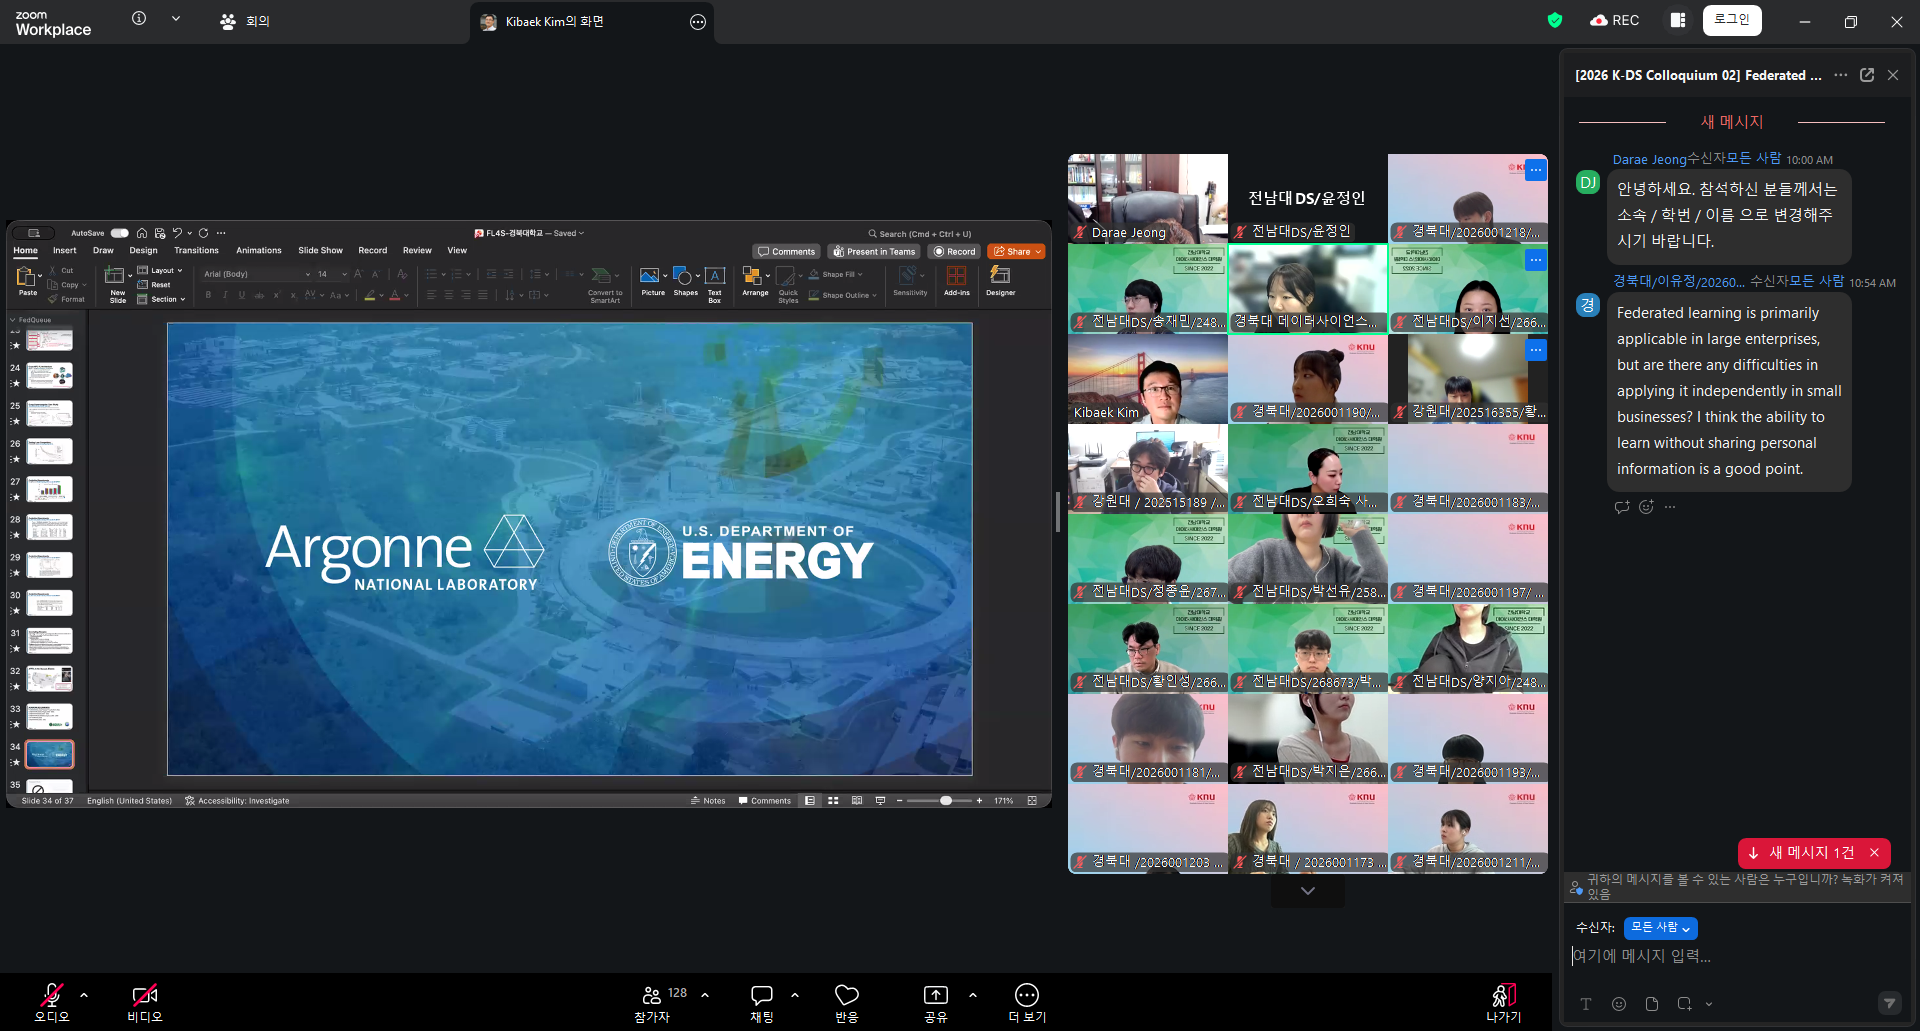Click the leave meeting (나가기) icon
Viewport: 1920px width, 1032px height.
(x=1502, y=995)
